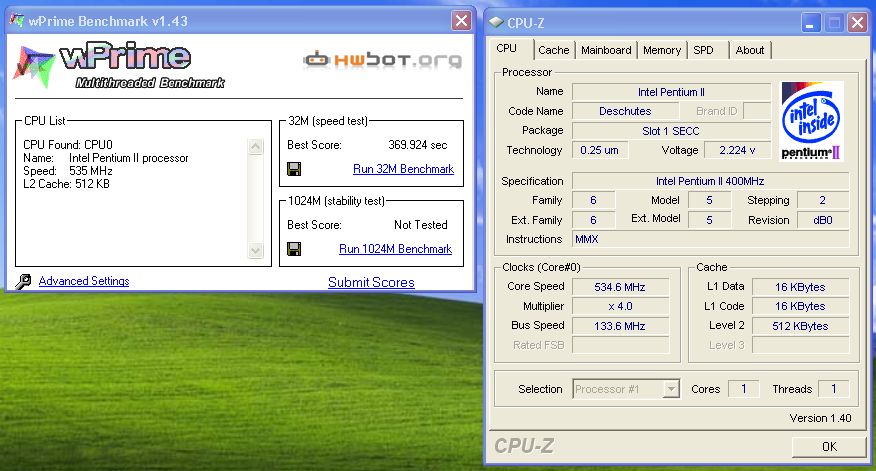Minimize the CPU-Z window

(x=811, y=23)
